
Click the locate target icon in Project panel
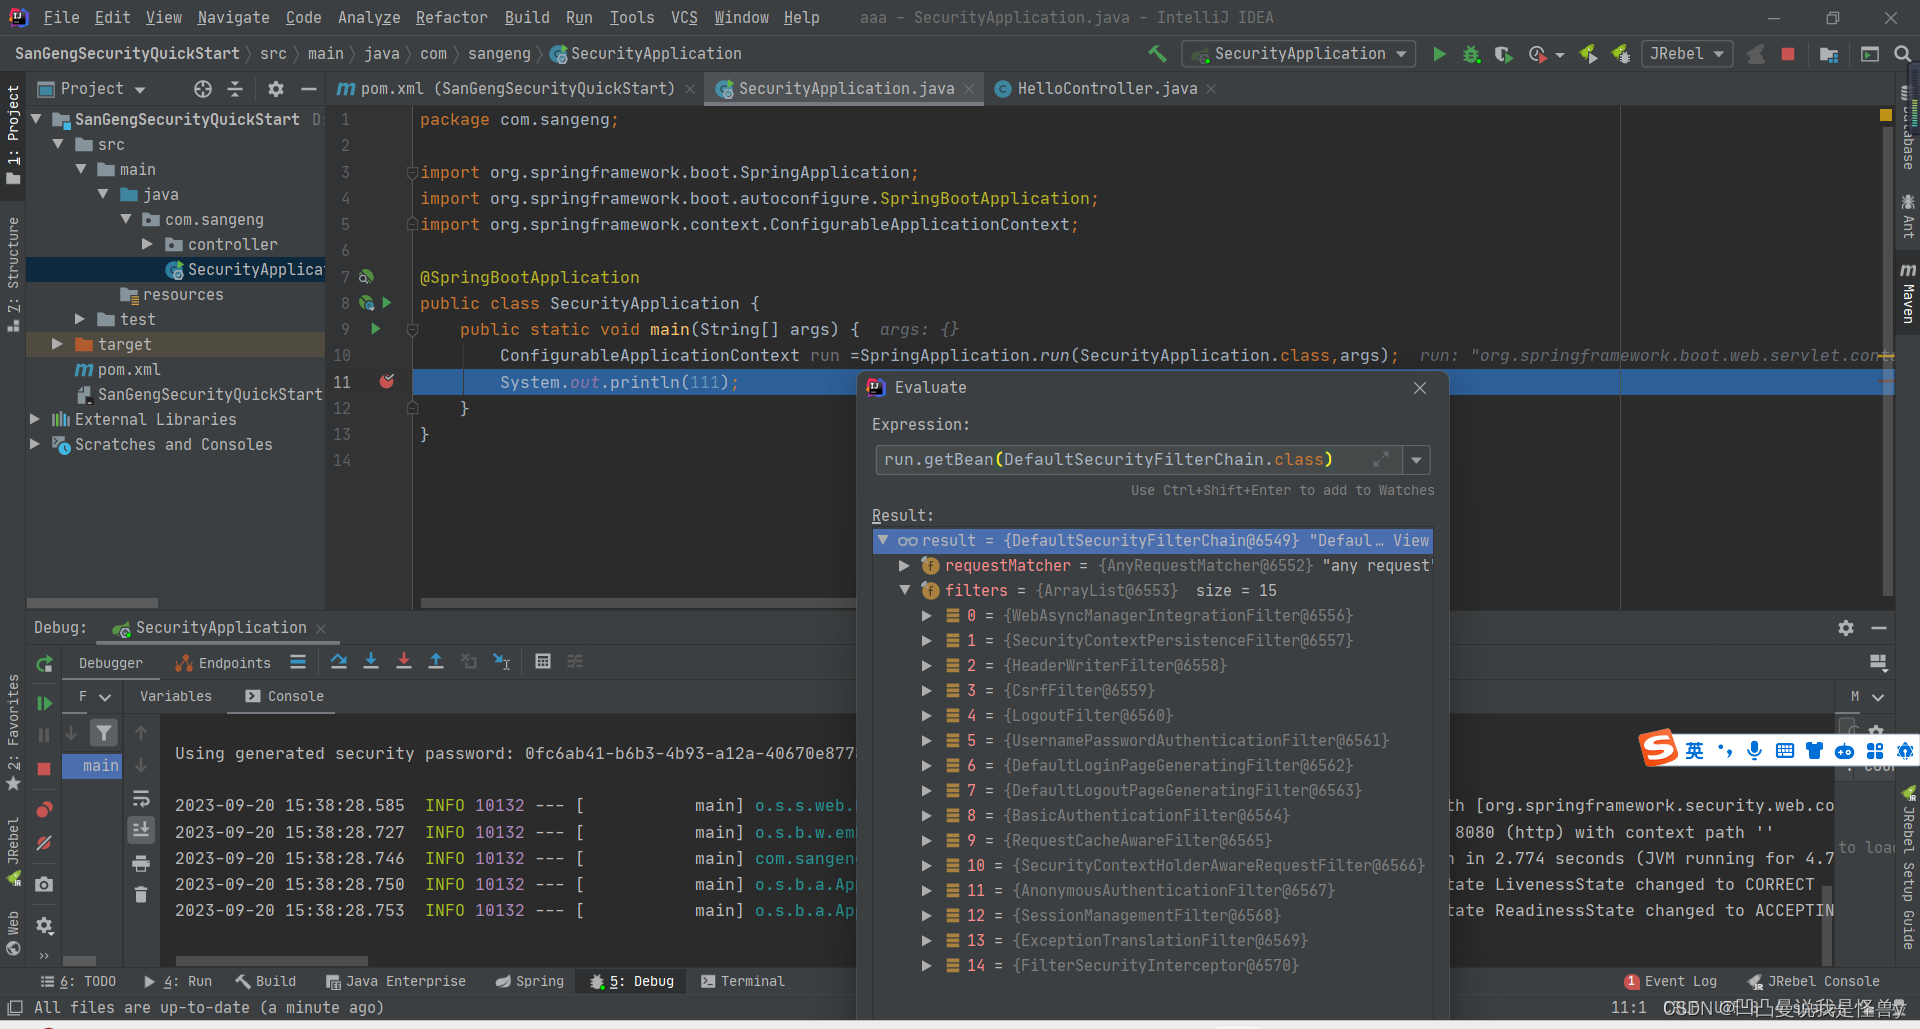[x=203, y=89]
